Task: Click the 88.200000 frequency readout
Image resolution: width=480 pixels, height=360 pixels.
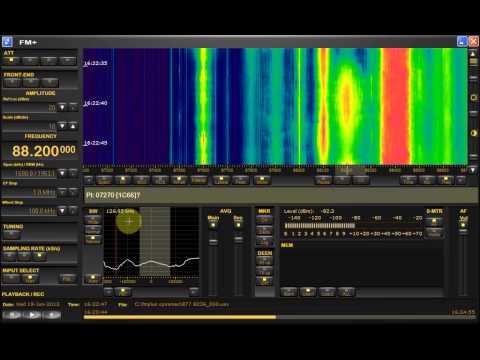Action: [x=43, y=151]
